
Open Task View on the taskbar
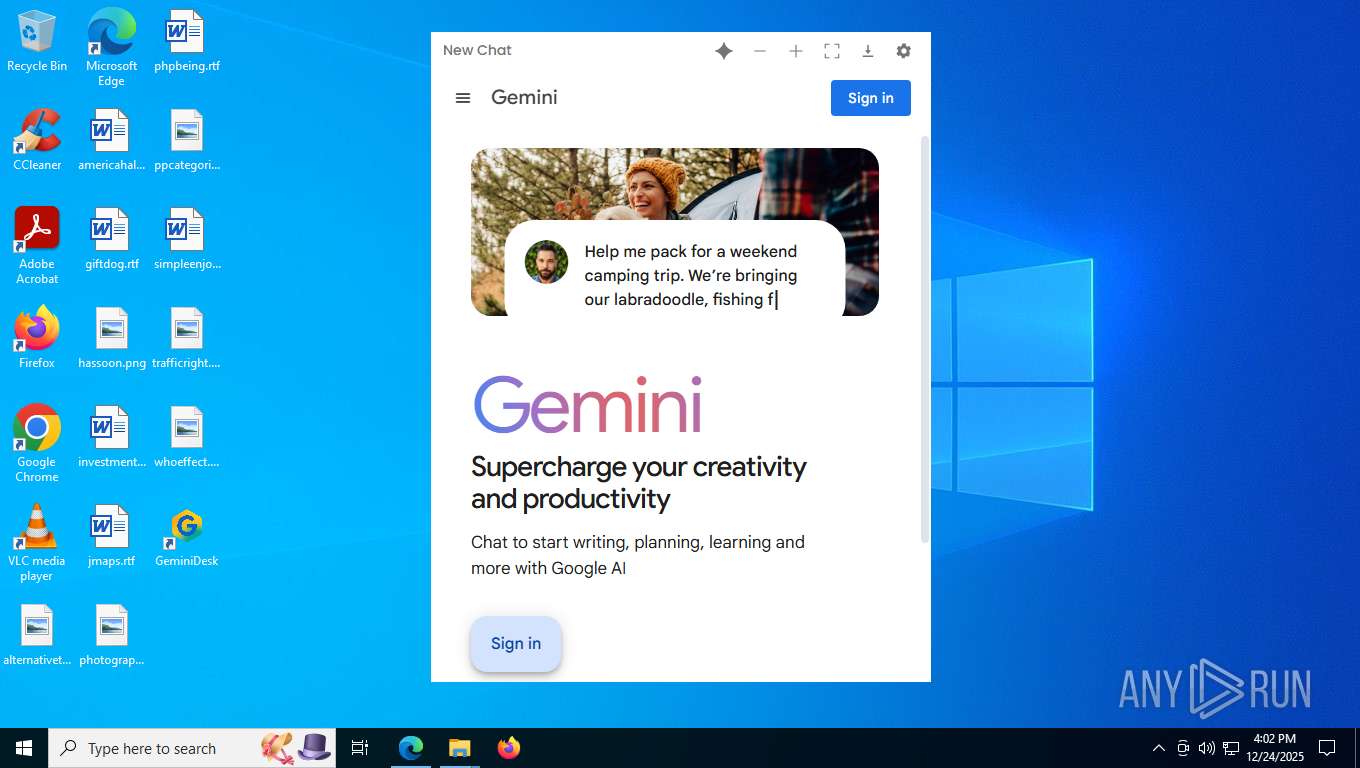click(x=360, y=748)
